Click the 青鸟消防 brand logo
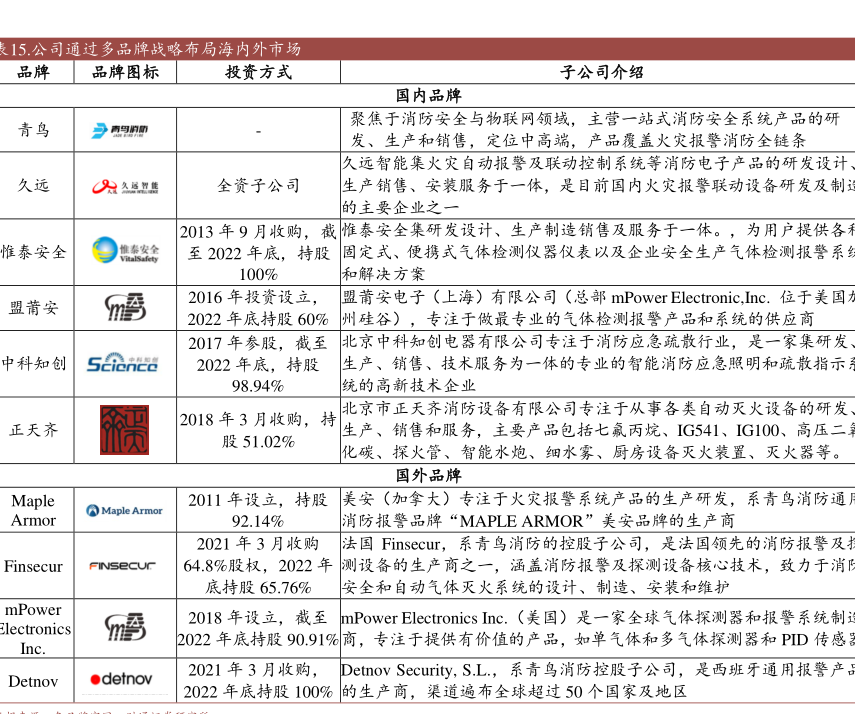The height and width of the screenshot is (714, 855). point(120,130)
